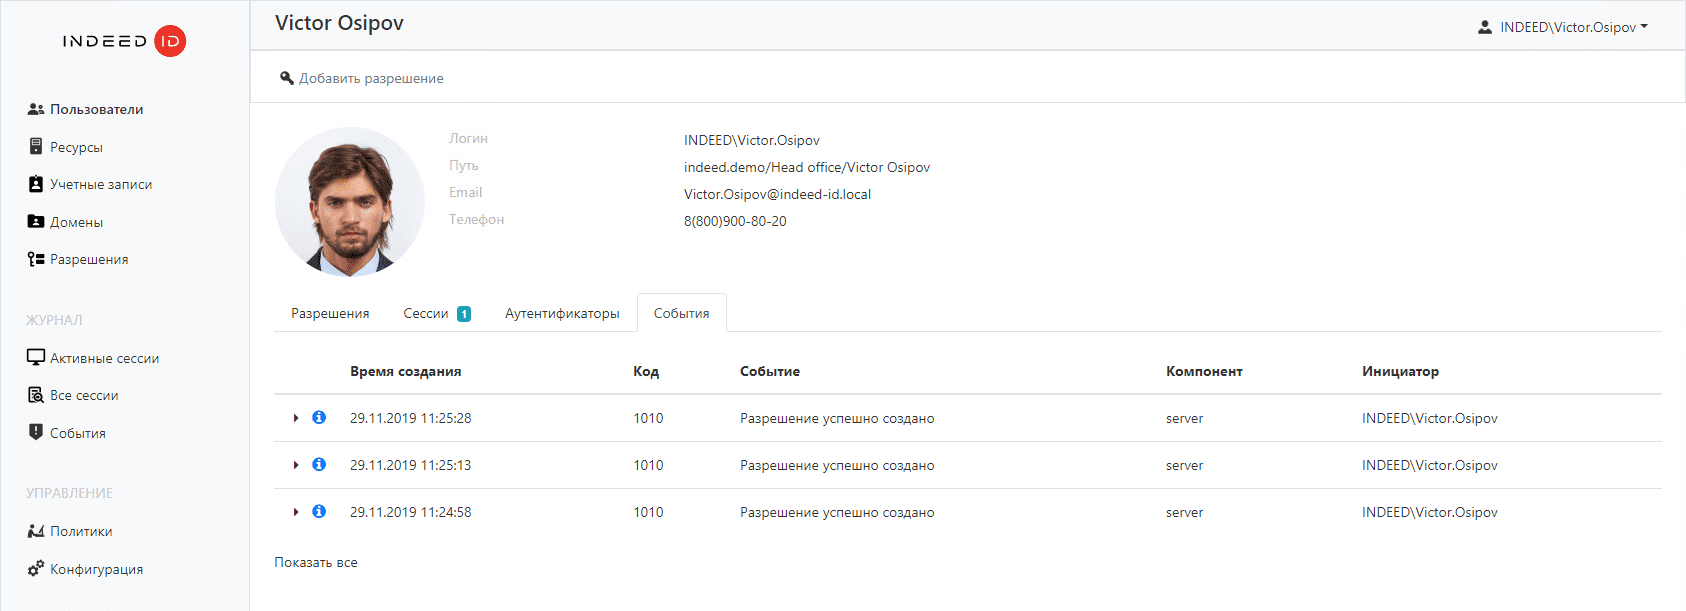Open the INDEED\Victor.Osipov account dropdown
1686x611 pixels.
(1563, 27)
